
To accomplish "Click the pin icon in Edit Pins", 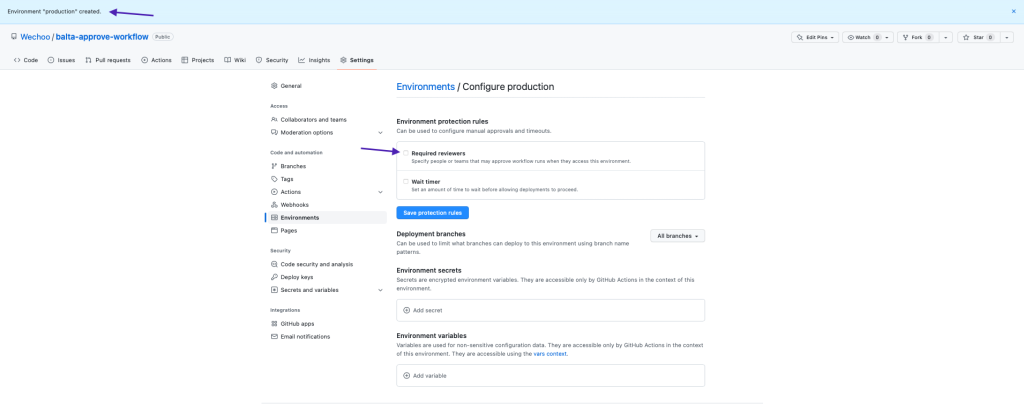I will coord(800,37).
